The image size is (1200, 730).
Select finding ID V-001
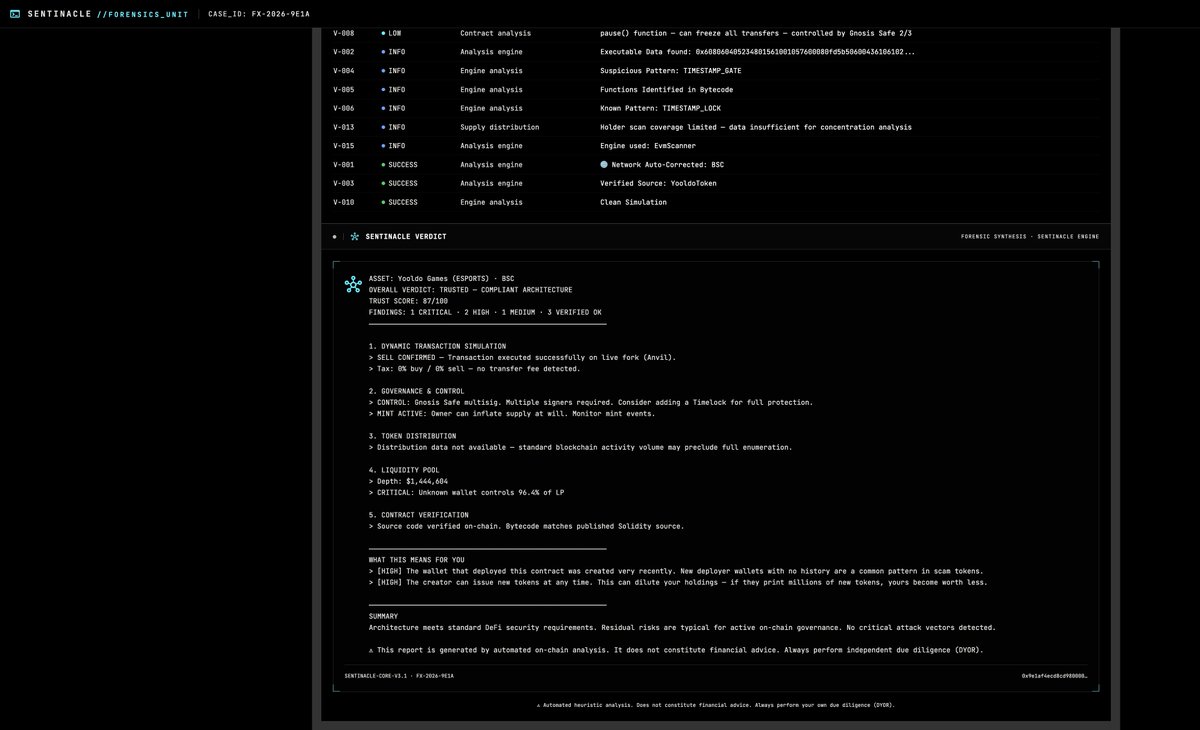[x=343, y=164]
